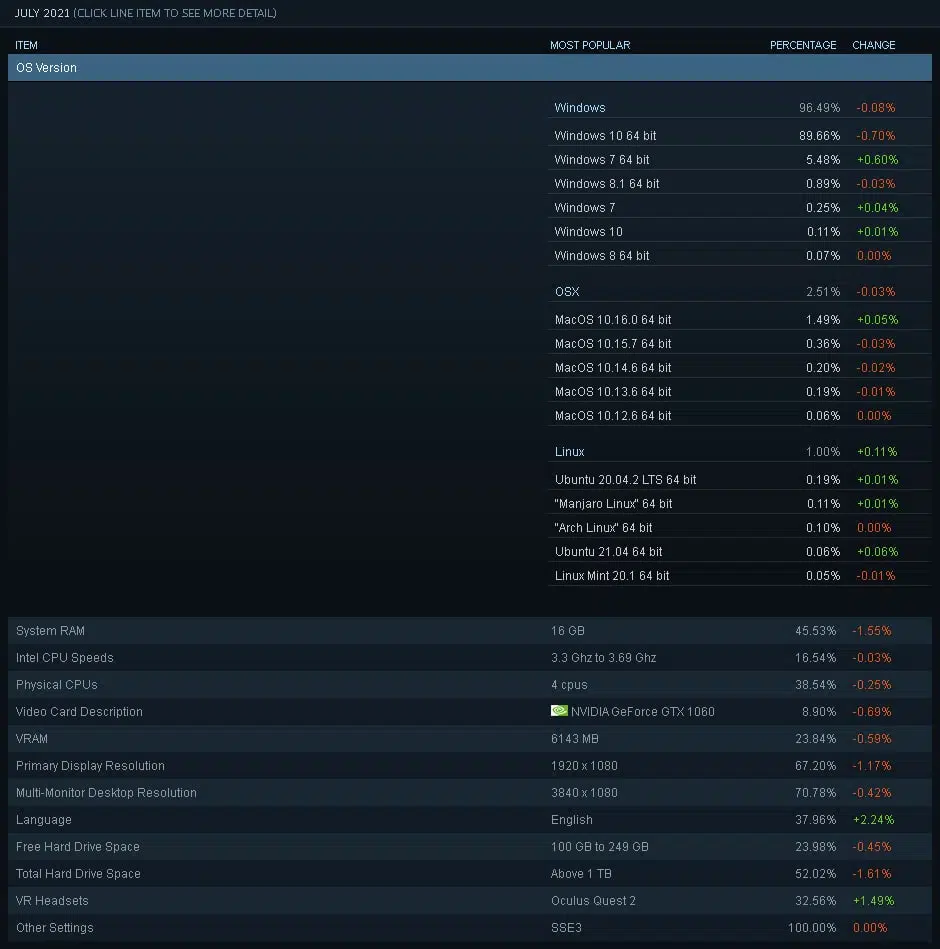This screenshot has height=949, width=940.
Task: Click Linux Mint 20.1 64 bit entry
Action: point(740,576)
